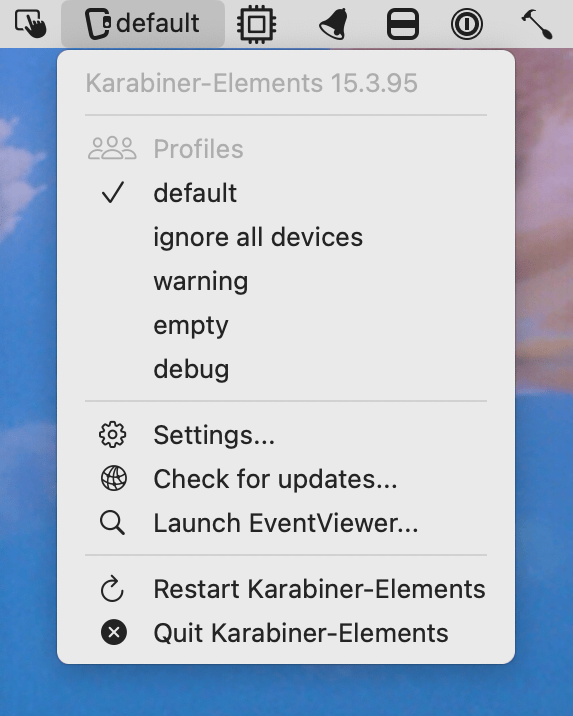Click the X circle quit icon
The height and width of the screenshot is (716, 573).
pyautogui.click(x=114, y=632)
